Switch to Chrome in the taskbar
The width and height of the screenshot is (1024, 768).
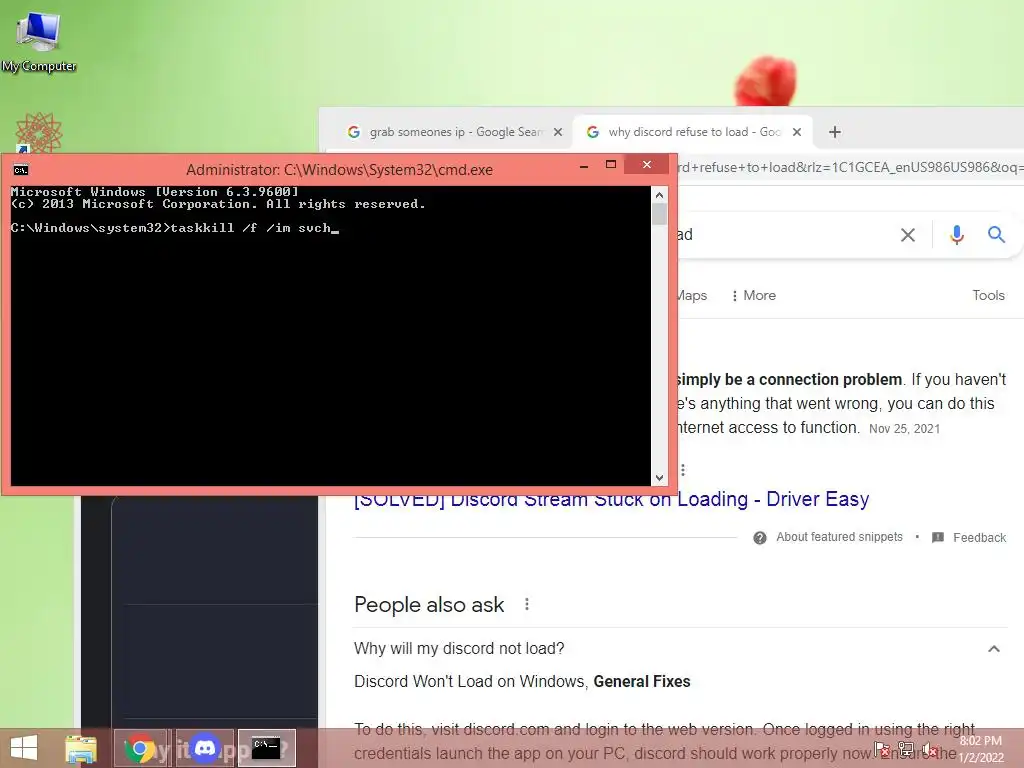tap(141, 748)
